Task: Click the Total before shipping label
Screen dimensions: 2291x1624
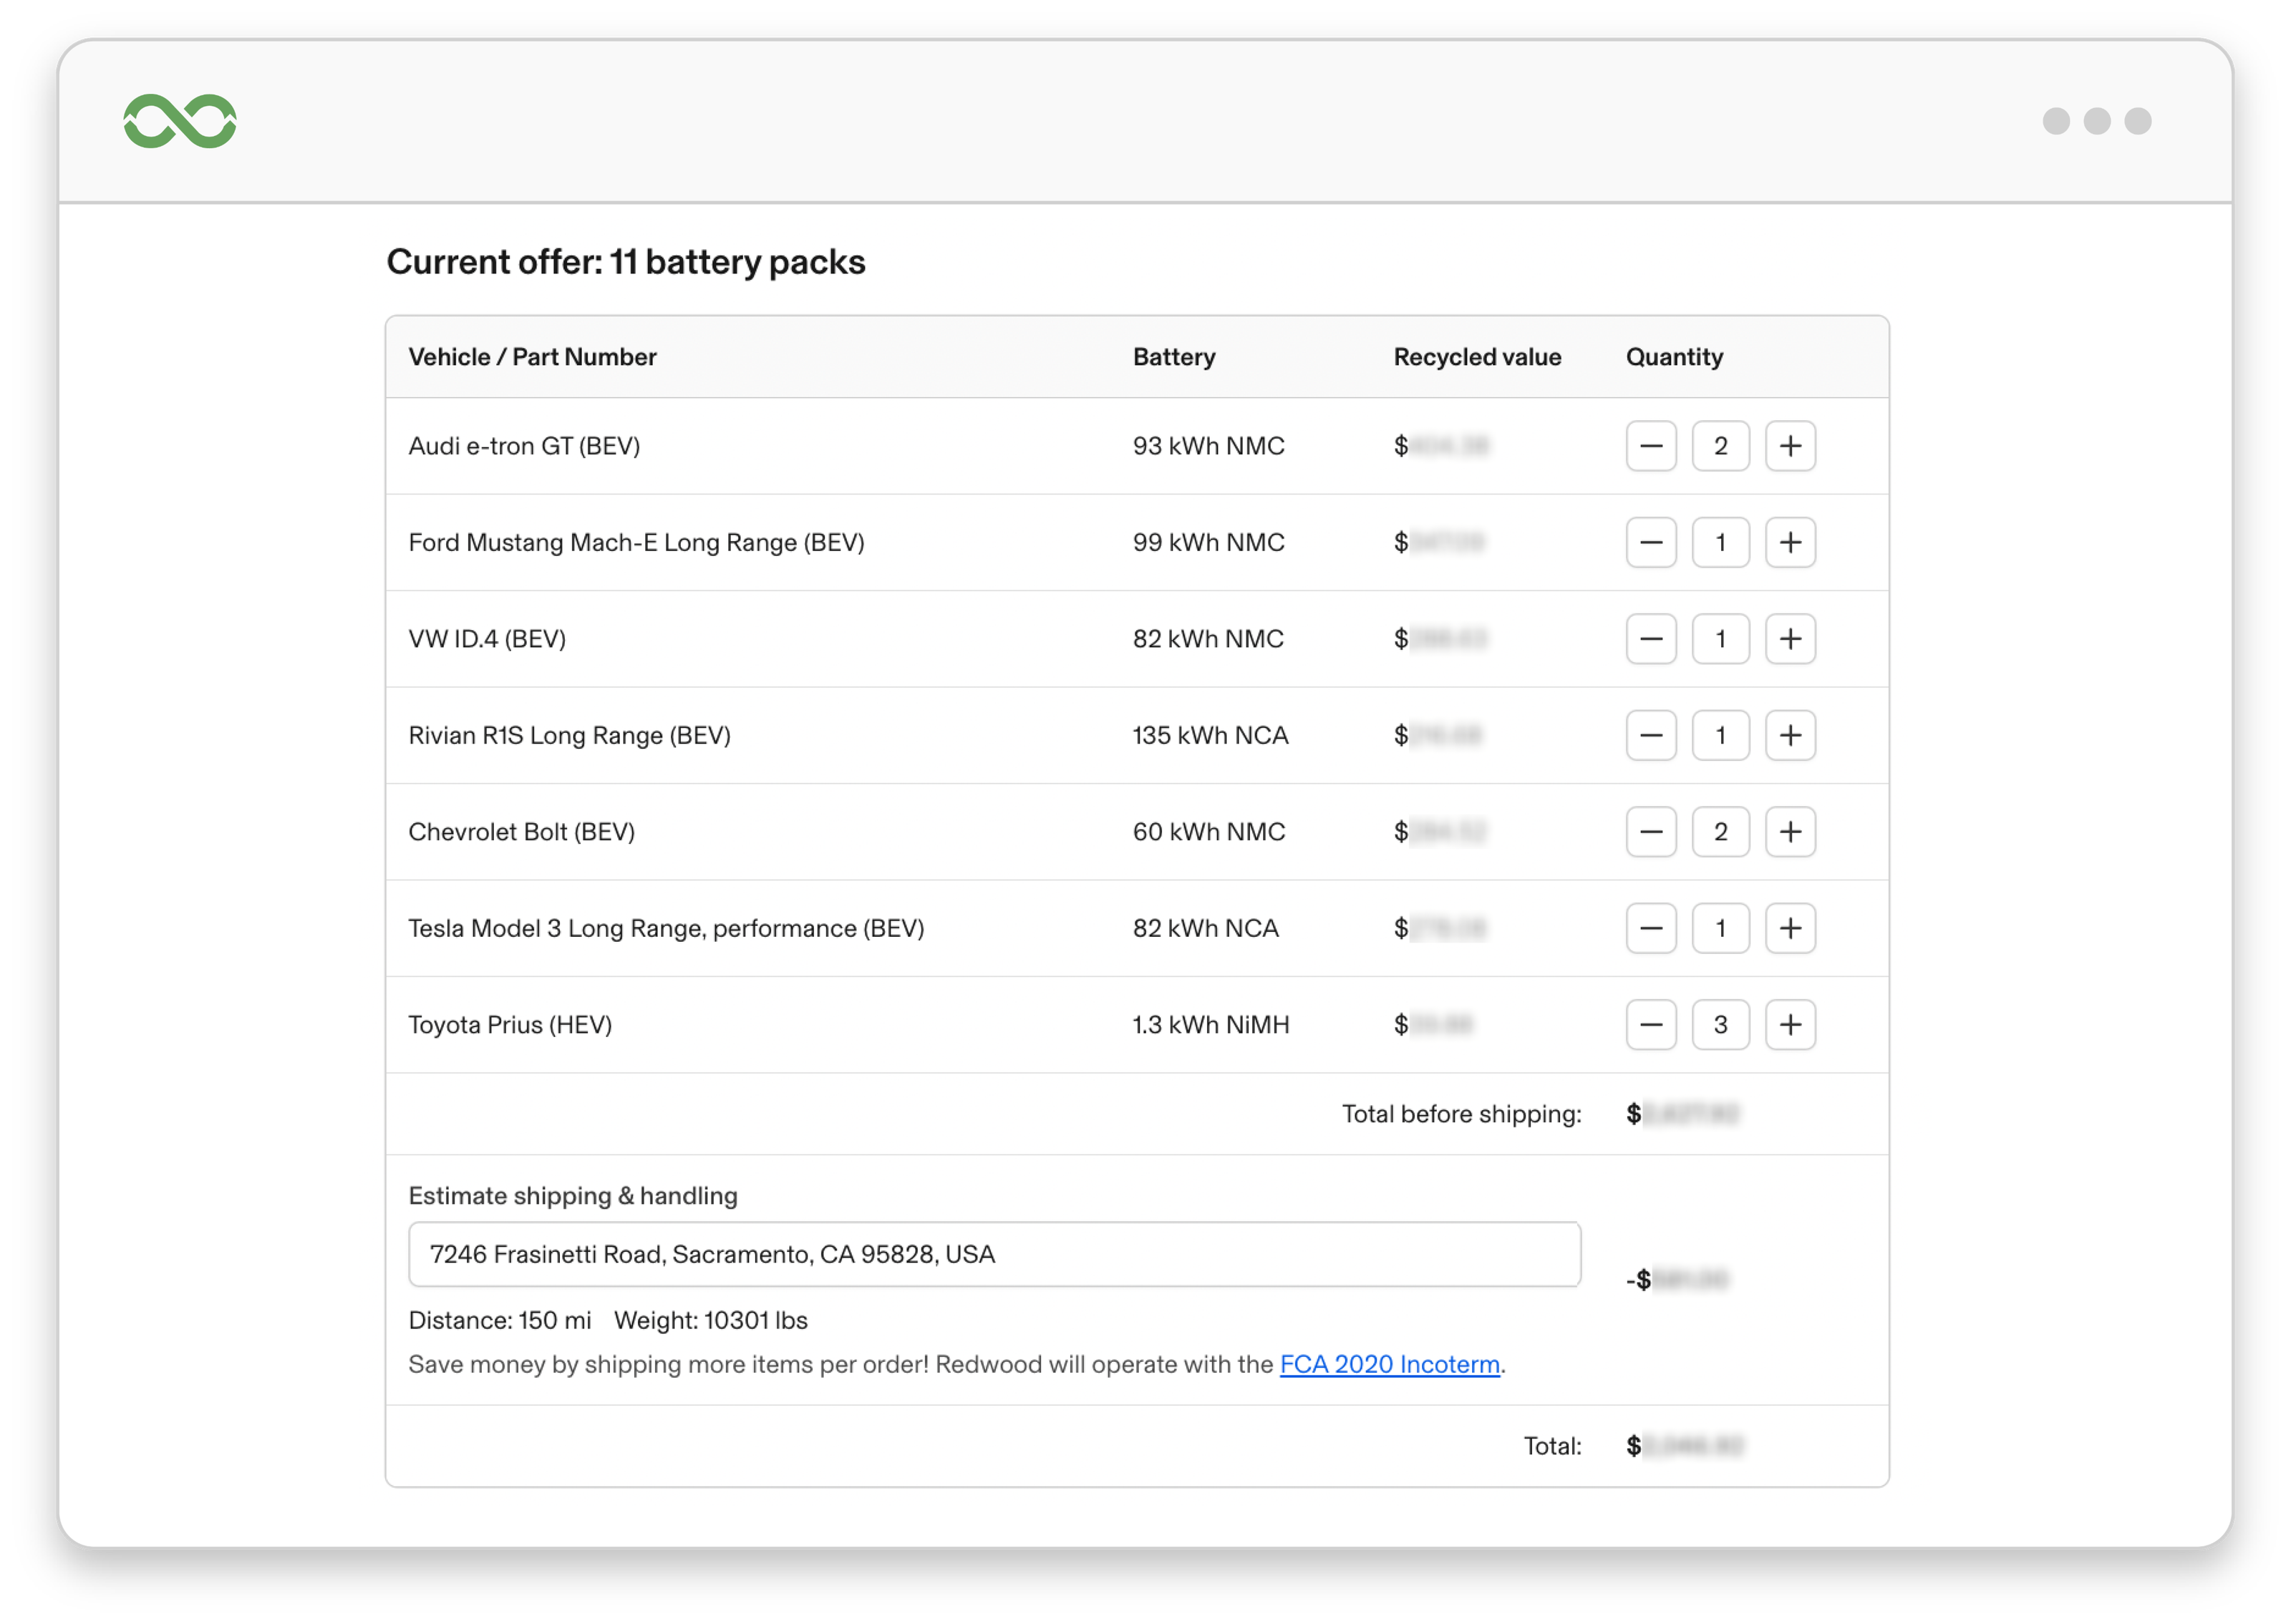Action: point(1461,1114)
